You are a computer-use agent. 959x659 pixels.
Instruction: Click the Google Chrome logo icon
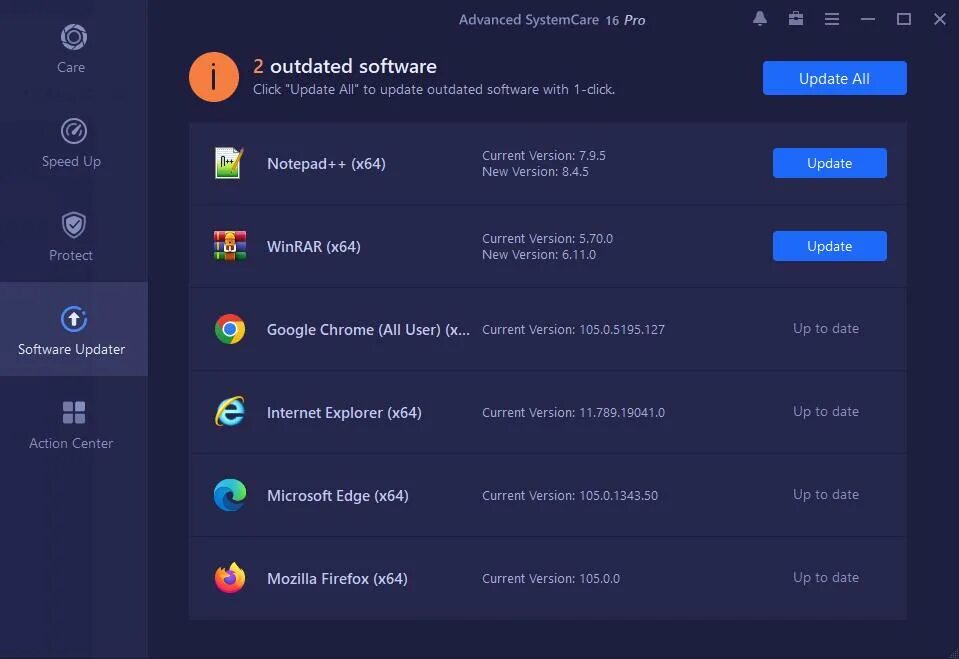[x=230, y=329]
